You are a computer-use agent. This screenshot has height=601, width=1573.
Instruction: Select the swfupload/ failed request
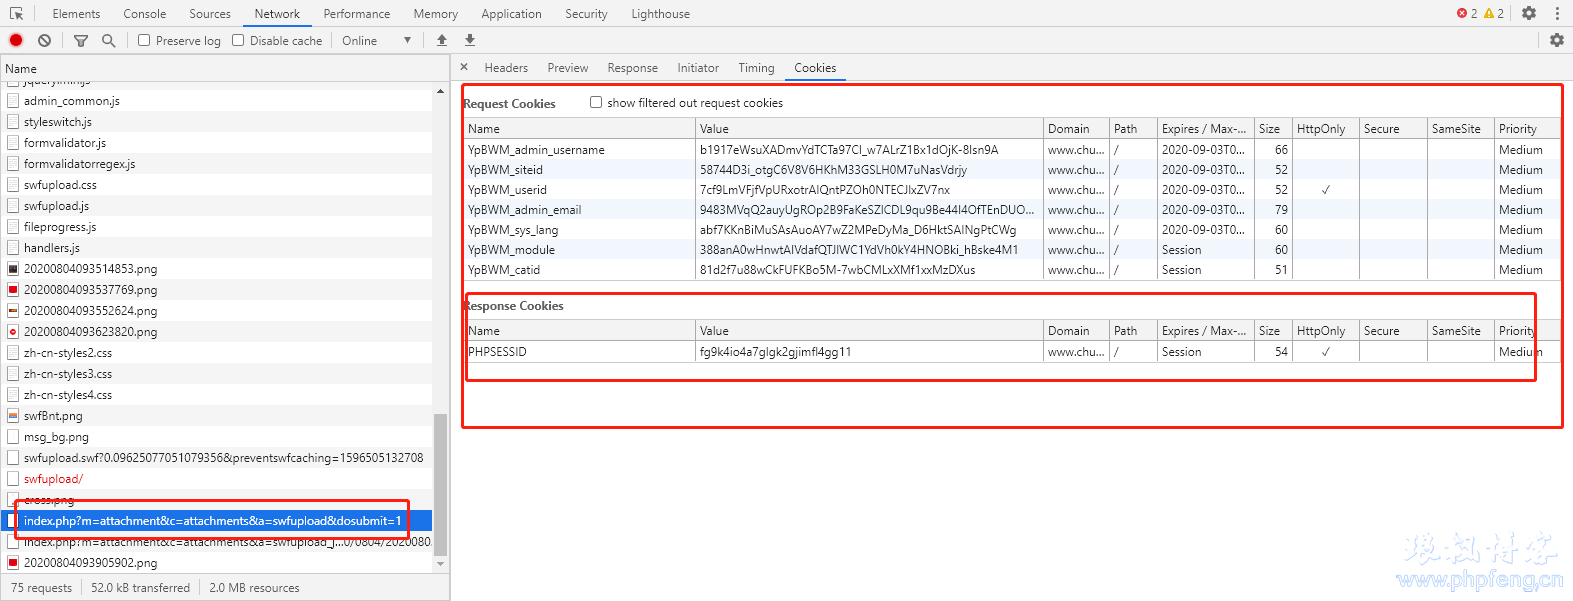[x=216, y=479]
